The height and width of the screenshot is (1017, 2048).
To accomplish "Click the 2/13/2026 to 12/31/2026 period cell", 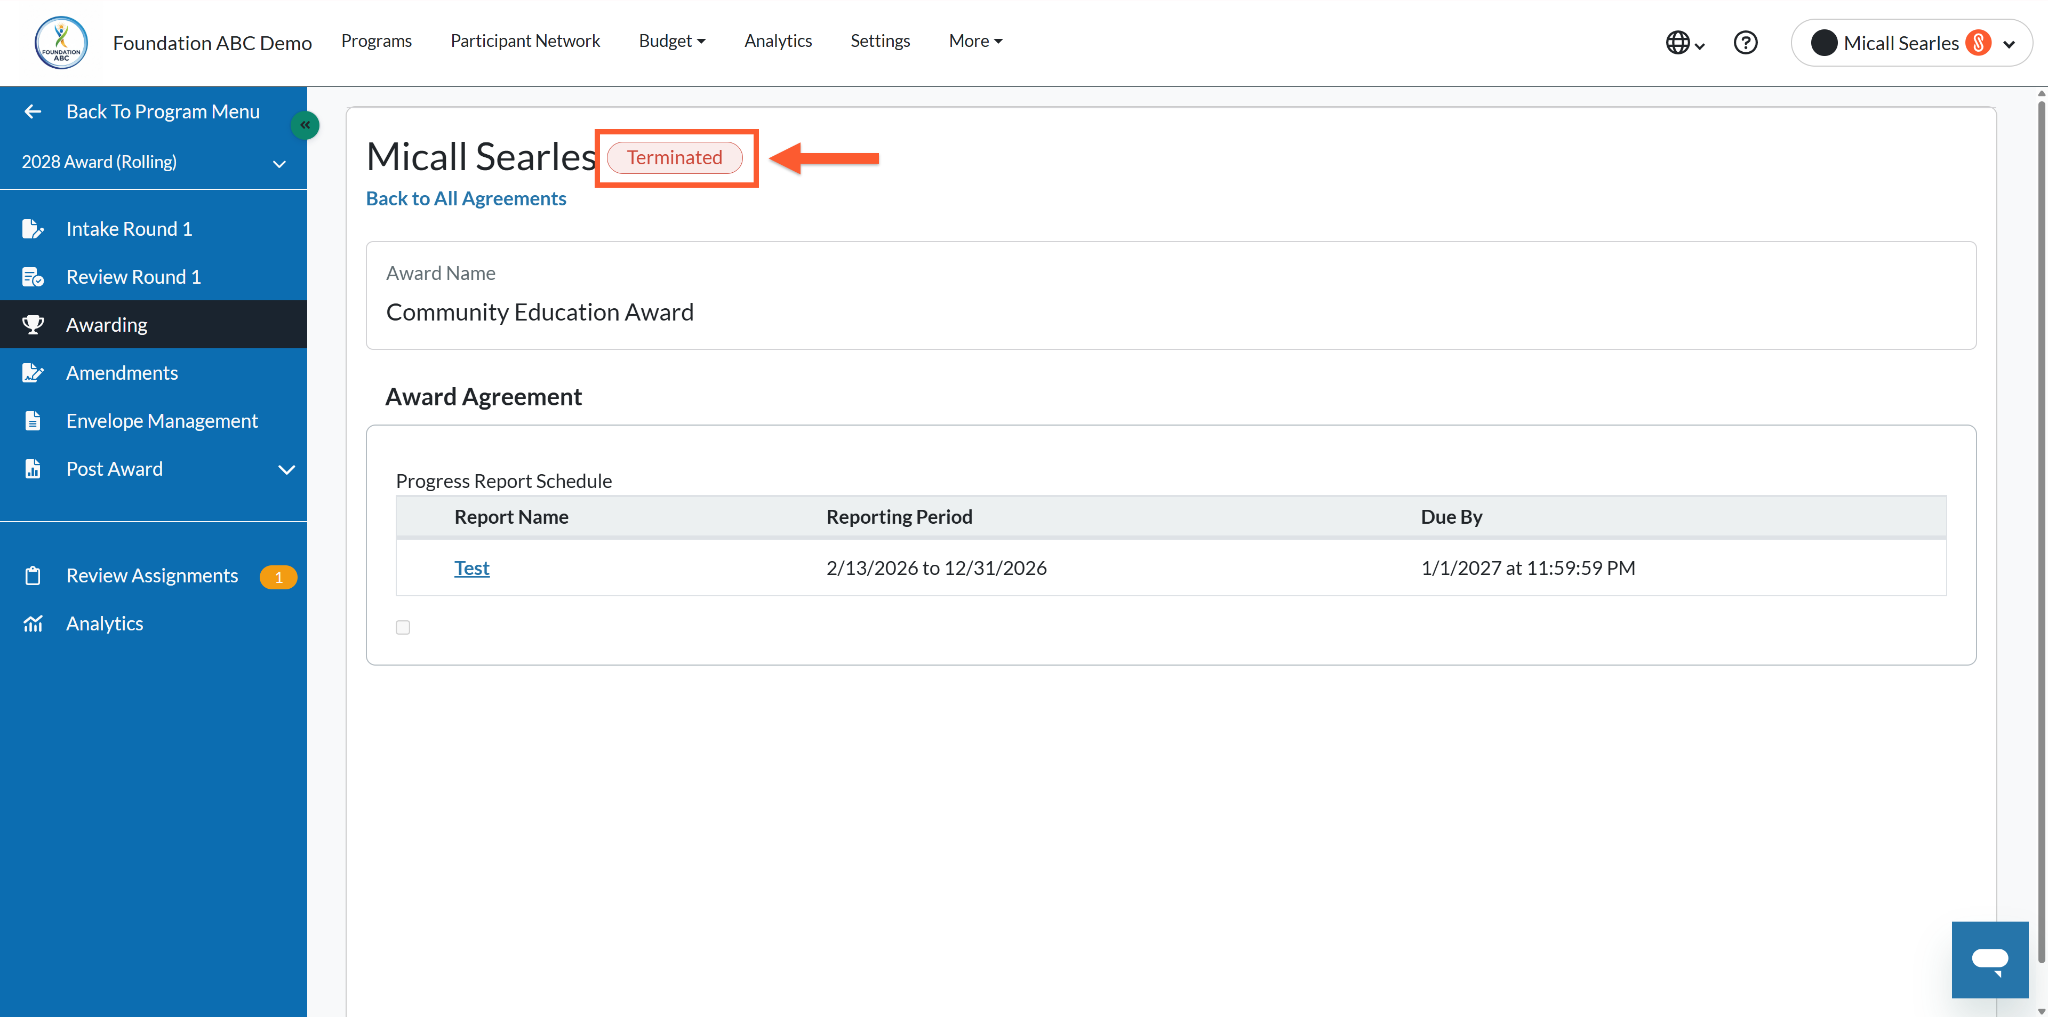I will (936, 568).
